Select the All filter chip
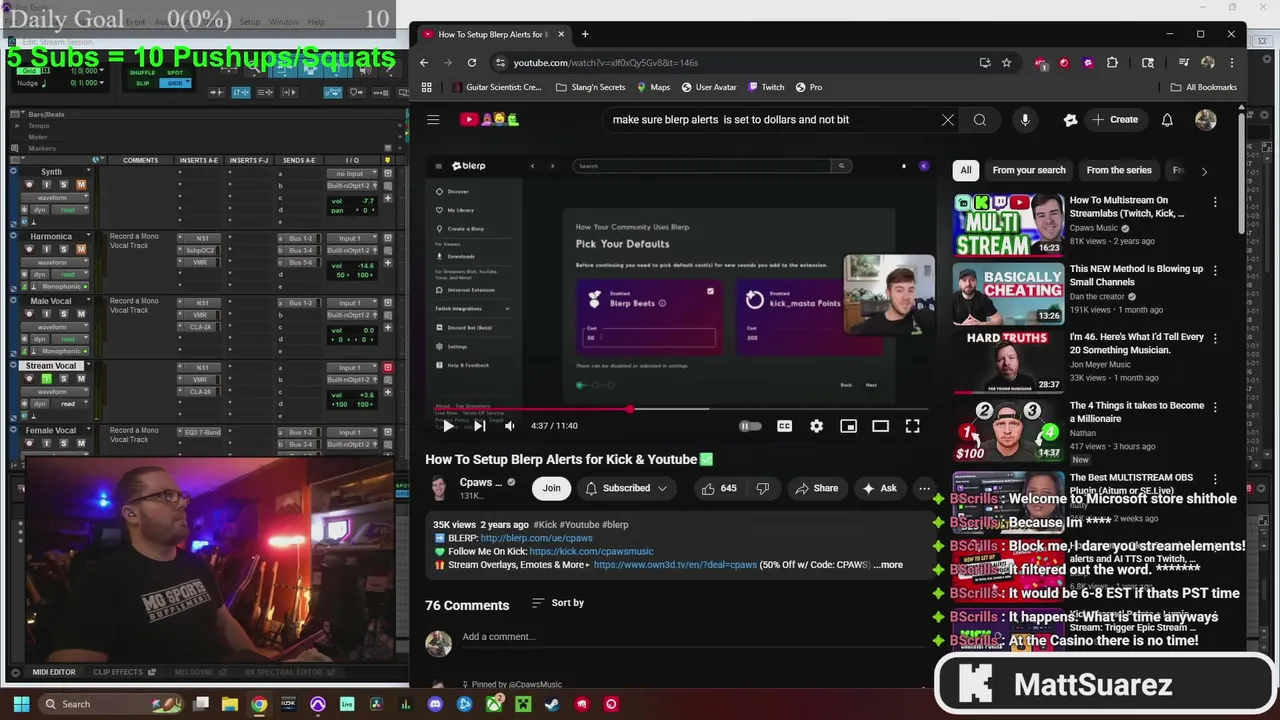Screen dimensions: 1280x720 (966, 170)
